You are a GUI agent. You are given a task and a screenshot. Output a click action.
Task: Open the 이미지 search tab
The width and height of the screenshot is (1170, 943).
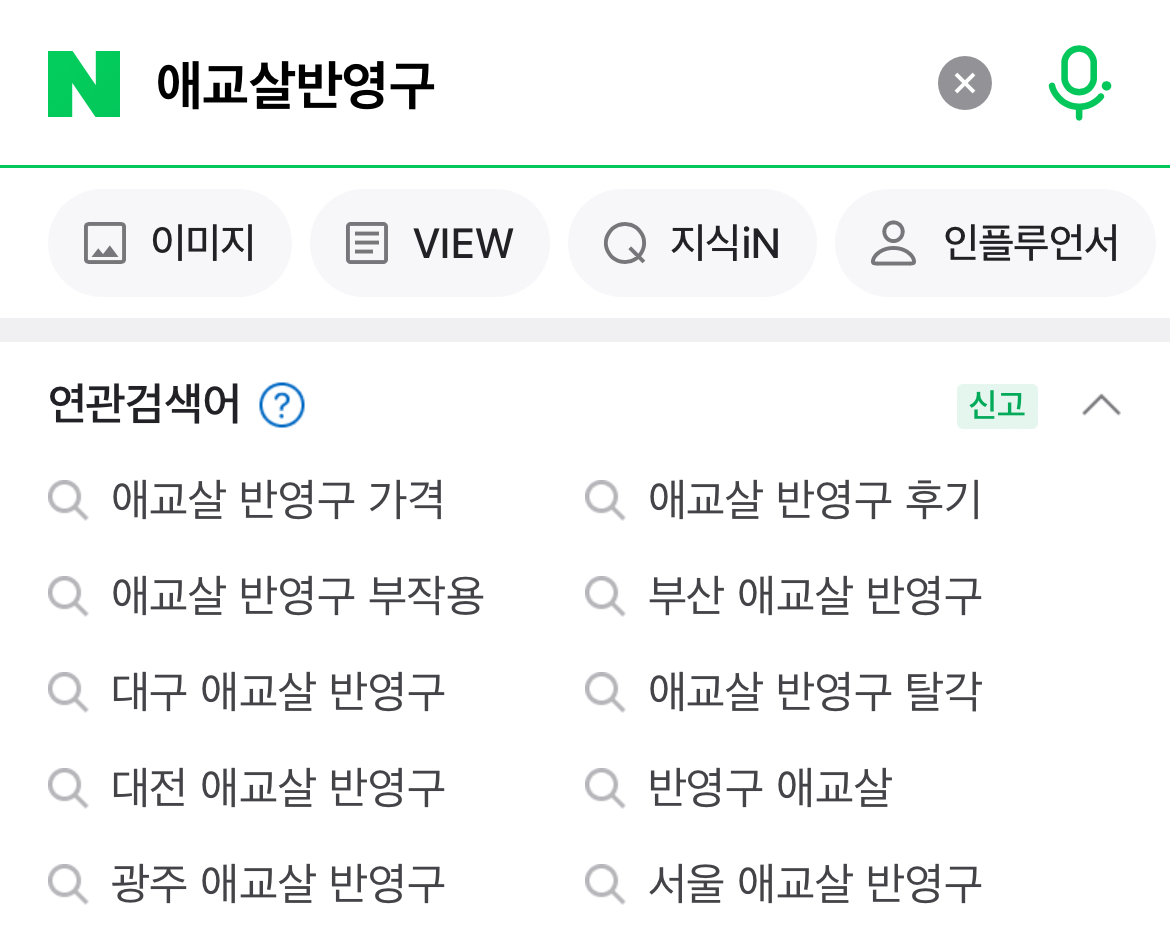click(x=170, y=243)
